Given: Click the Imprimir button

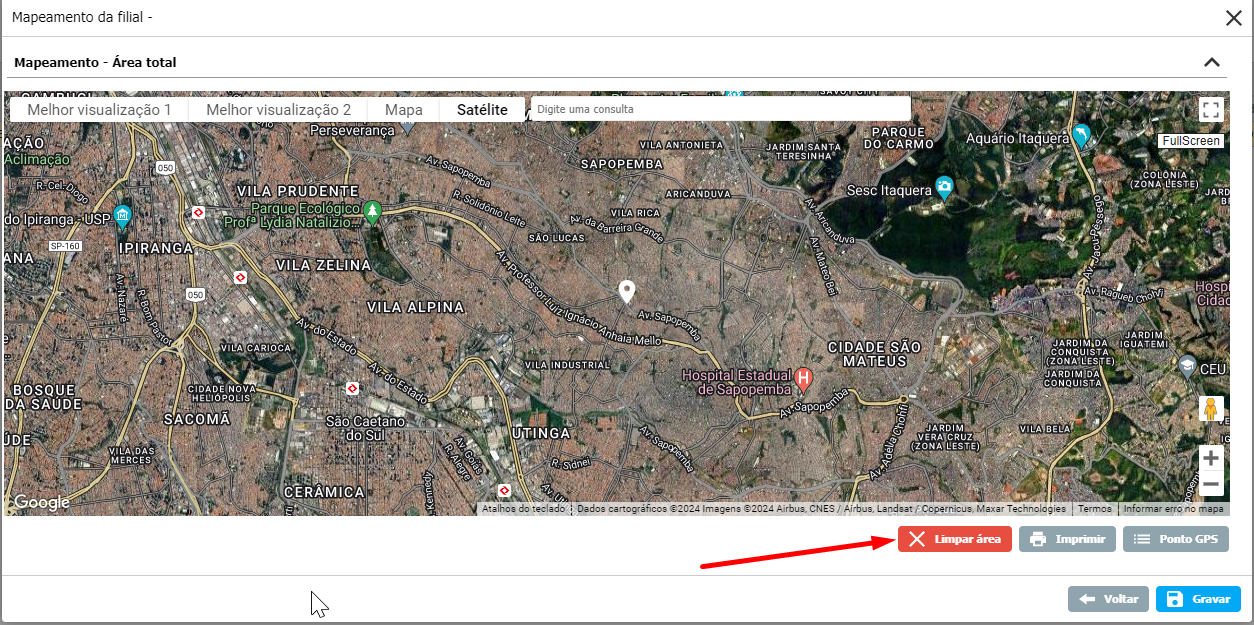Looking at the screenshot, I should (1067, 539).
